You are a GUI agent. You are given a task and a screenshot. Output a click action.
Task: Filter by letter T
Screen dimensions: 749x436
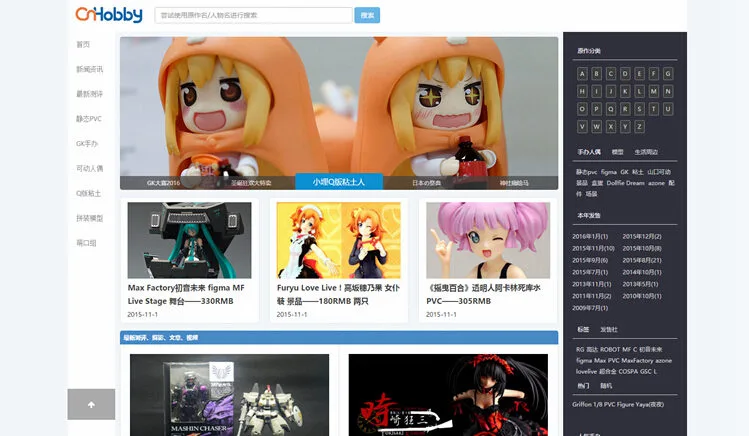653,109
